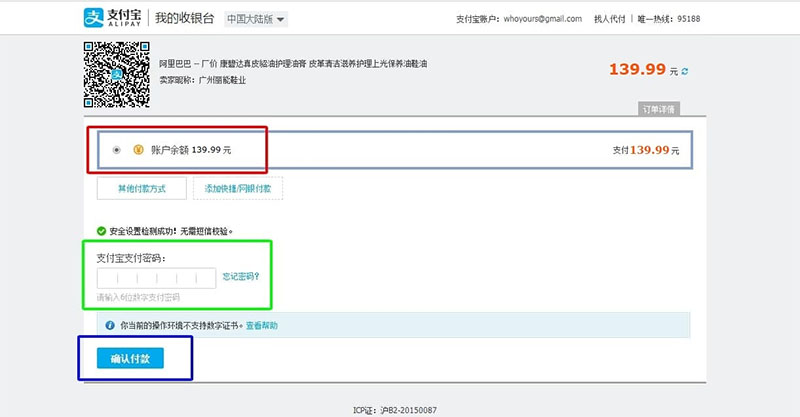The image size is (800, 417).
Task: Open the 订单详情 tab
Action: [659, 109]
